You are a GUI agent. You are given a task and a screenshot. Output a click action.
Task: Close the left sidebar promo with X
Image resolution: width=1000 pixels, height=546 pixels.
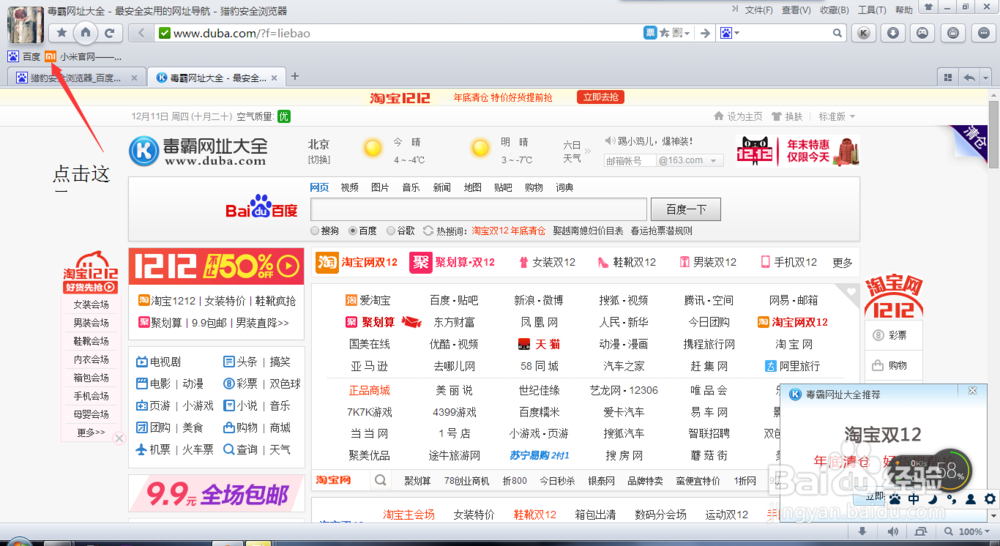tap(119, 438)
